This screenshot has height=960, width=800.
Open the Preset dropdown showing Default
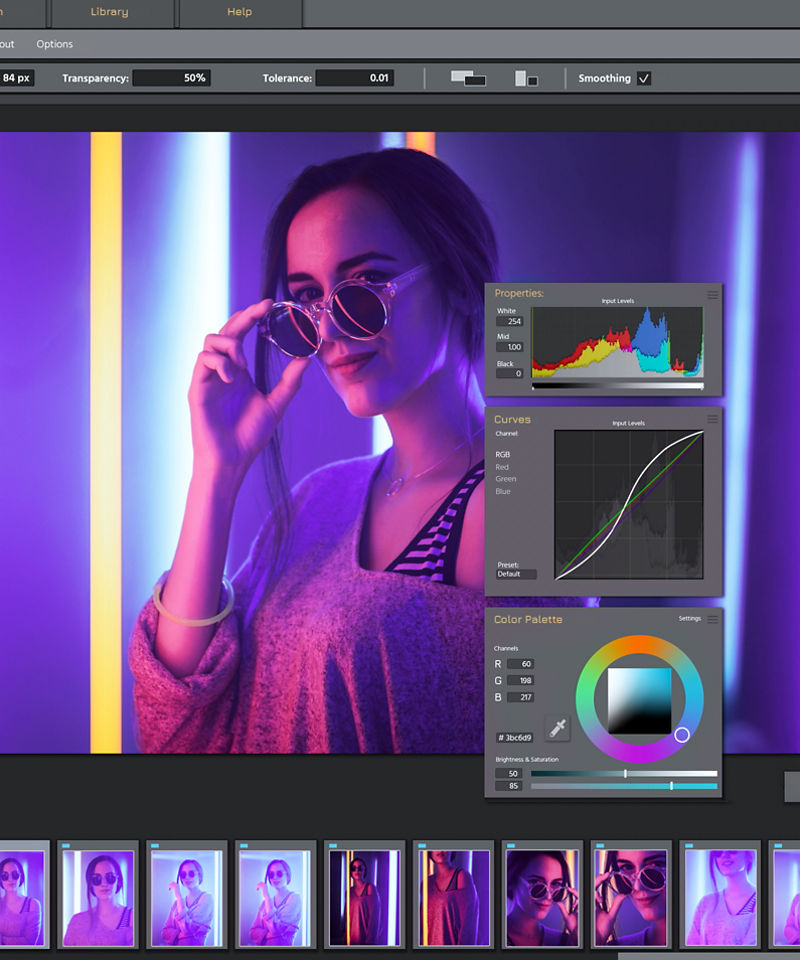point(515,574)
